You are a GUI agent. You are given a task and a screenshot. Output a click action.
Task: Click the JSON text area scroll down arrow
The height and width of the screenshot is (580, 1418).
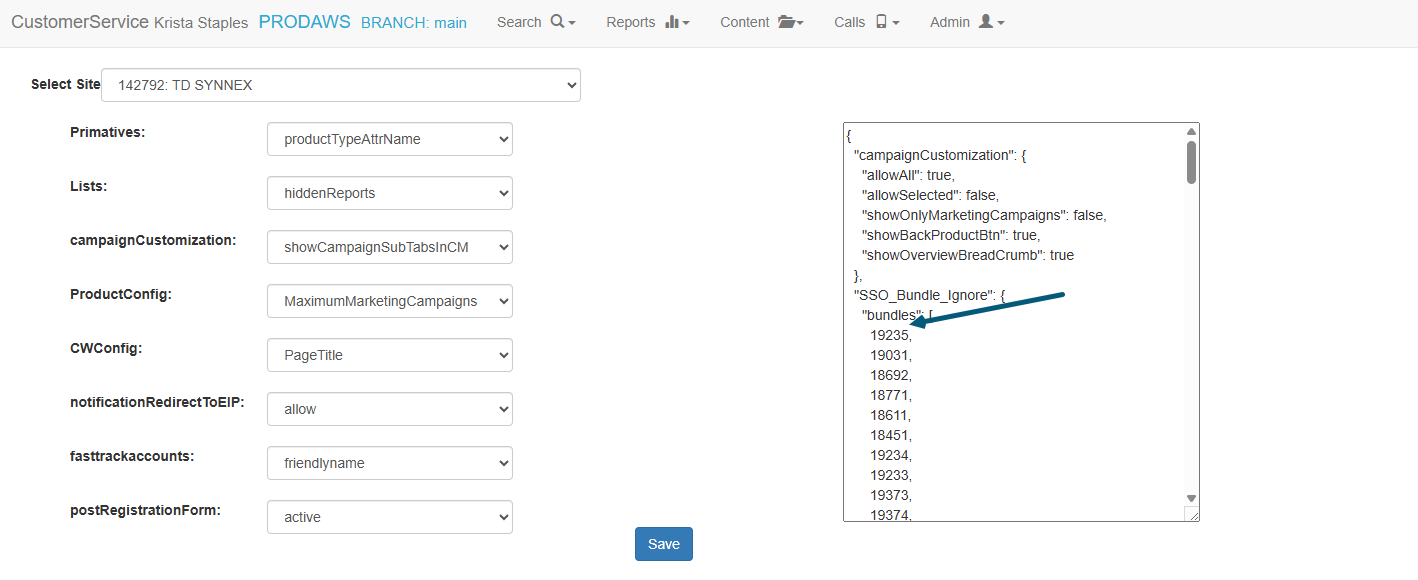point(1191,498)
